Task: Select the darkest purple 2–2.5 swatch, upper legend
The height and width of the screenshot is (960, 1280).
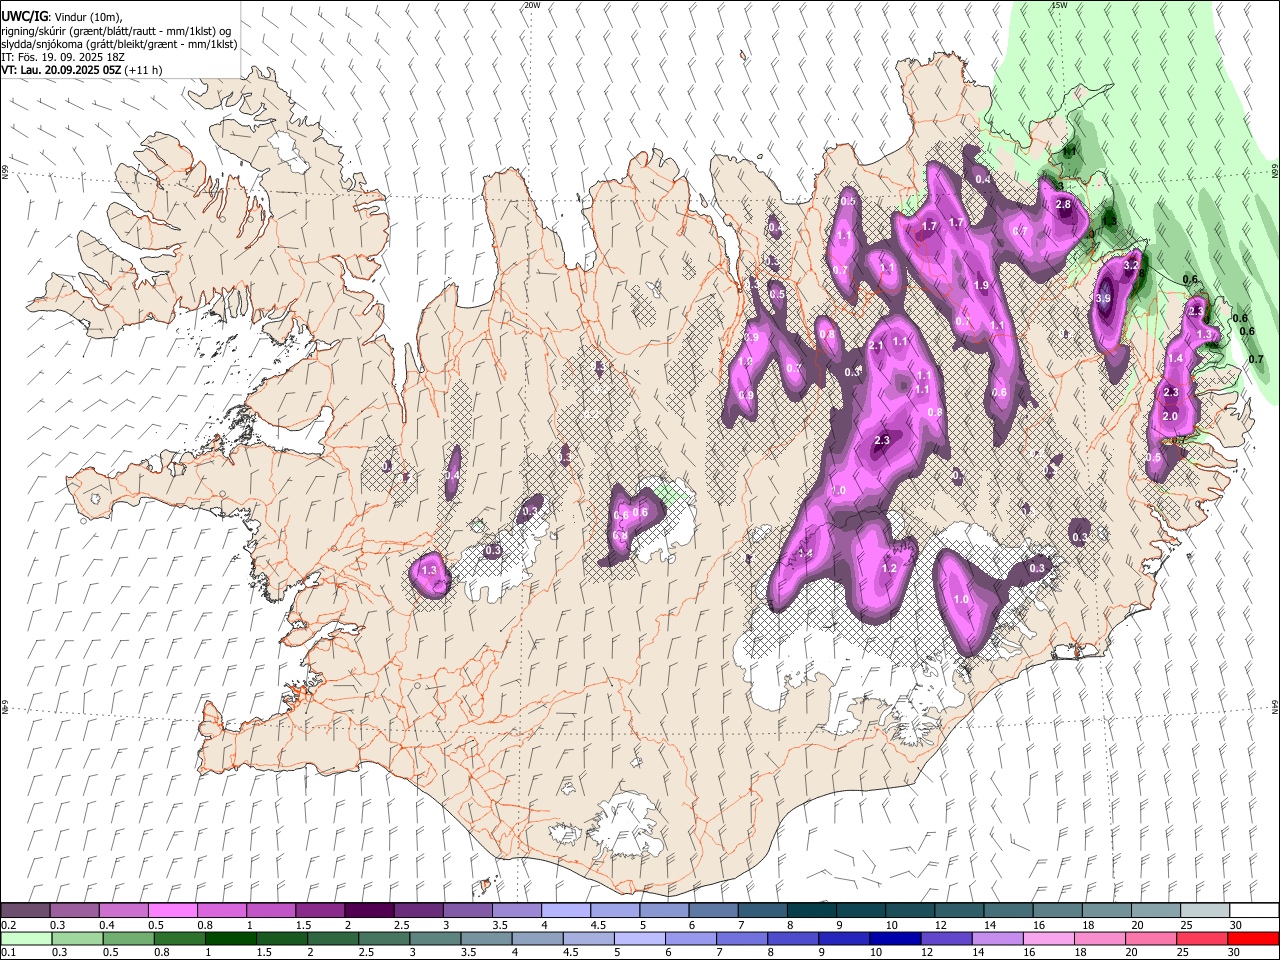Action: pos(369,910)
